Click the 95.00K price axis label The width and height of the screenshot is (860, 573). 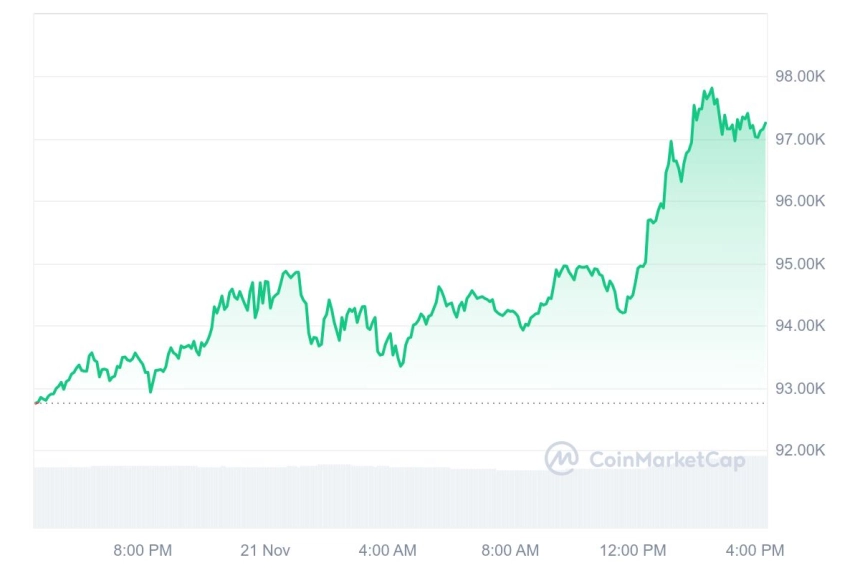(x=800, y=264)
